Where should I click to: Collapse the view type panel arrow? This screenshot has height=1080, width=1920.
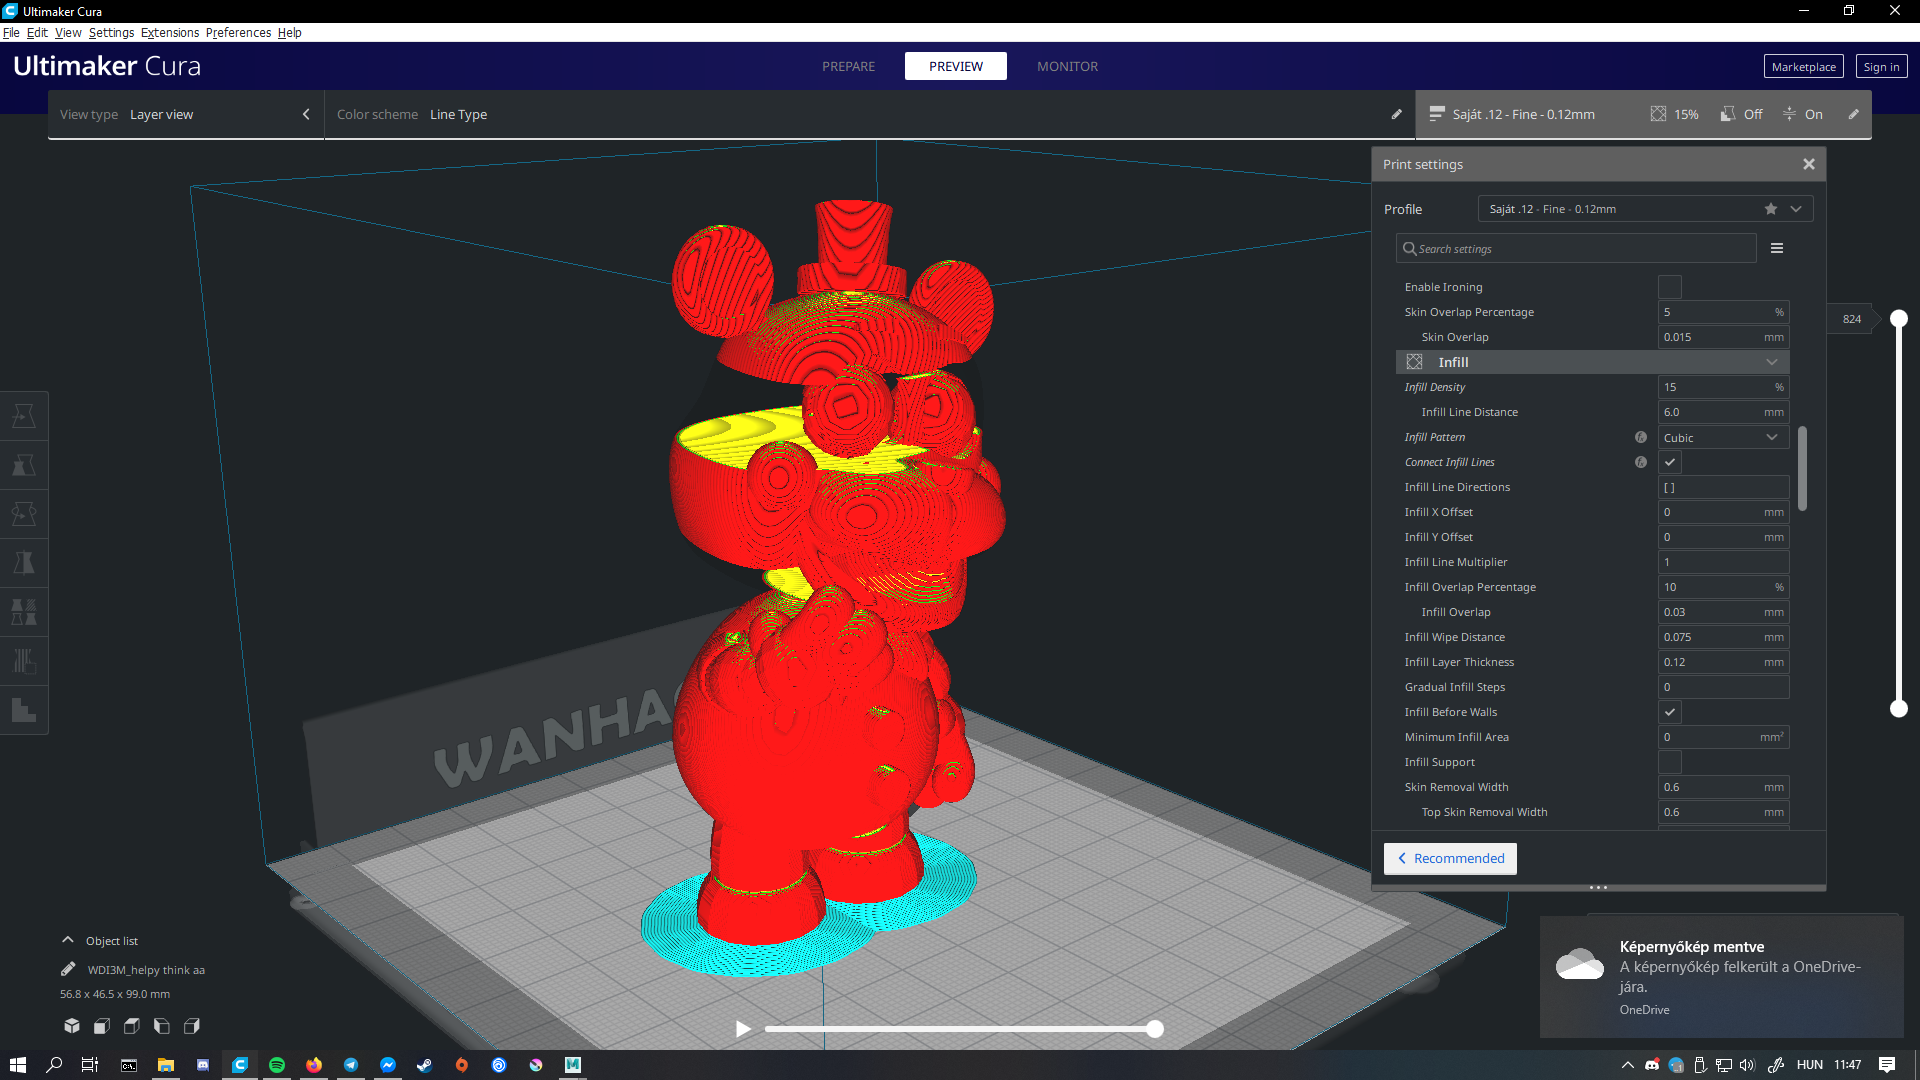pos(306,114)
